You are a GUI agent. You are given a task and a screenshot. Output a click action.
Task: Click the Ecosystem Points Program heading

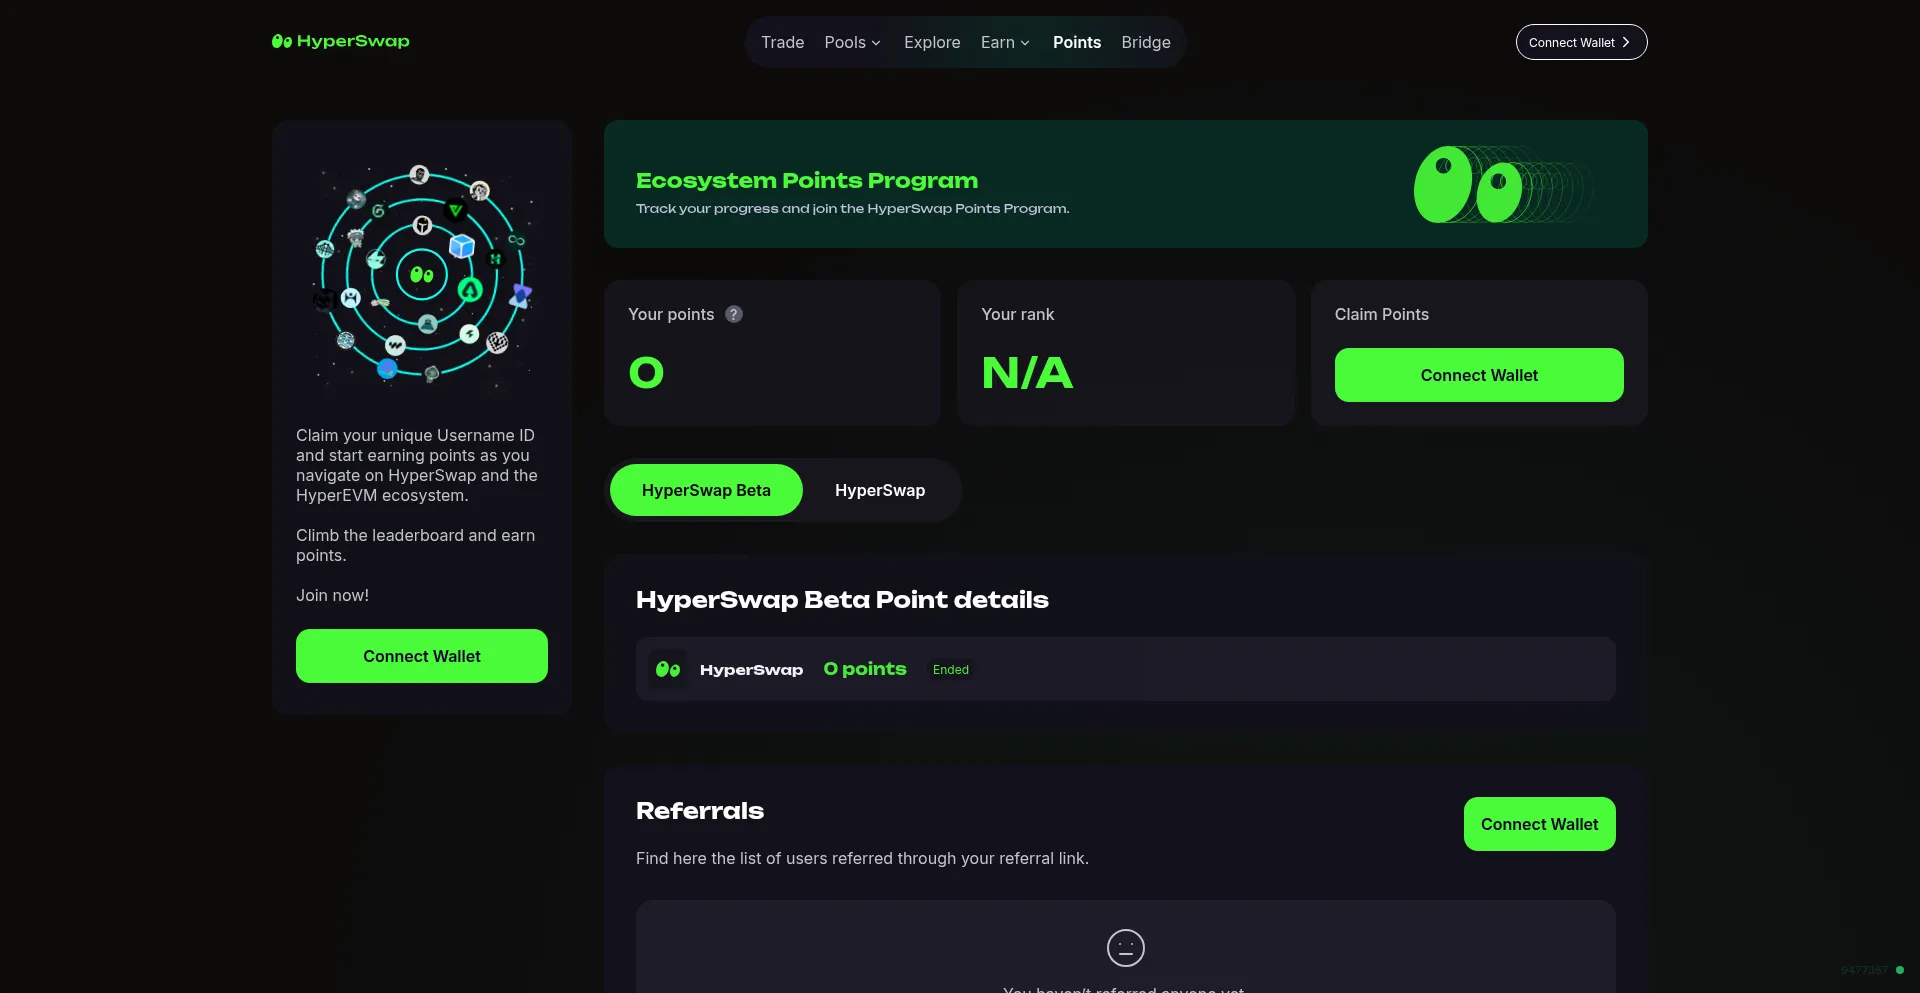coord(807,180)
